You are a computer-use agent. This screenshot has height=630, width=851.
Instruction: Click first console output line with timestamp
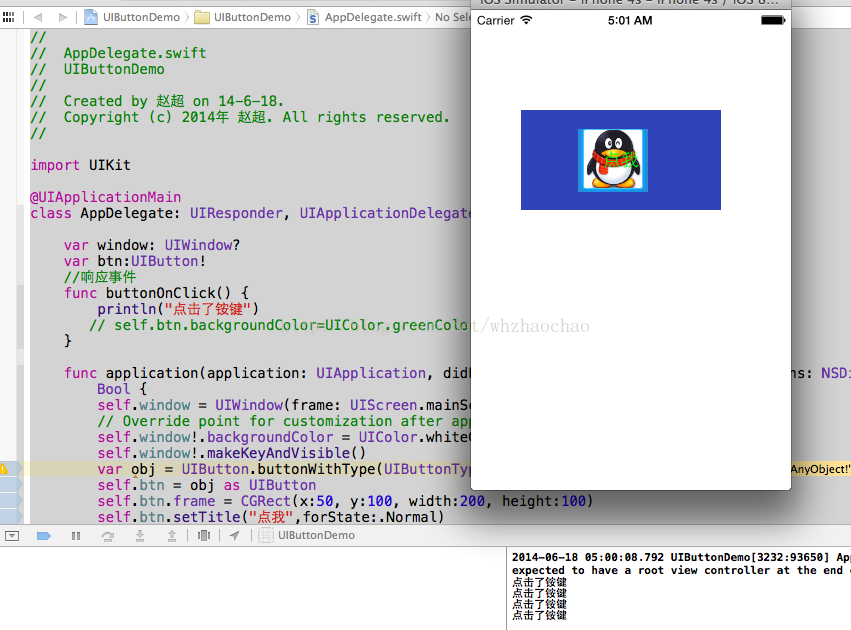pos(681,557)
